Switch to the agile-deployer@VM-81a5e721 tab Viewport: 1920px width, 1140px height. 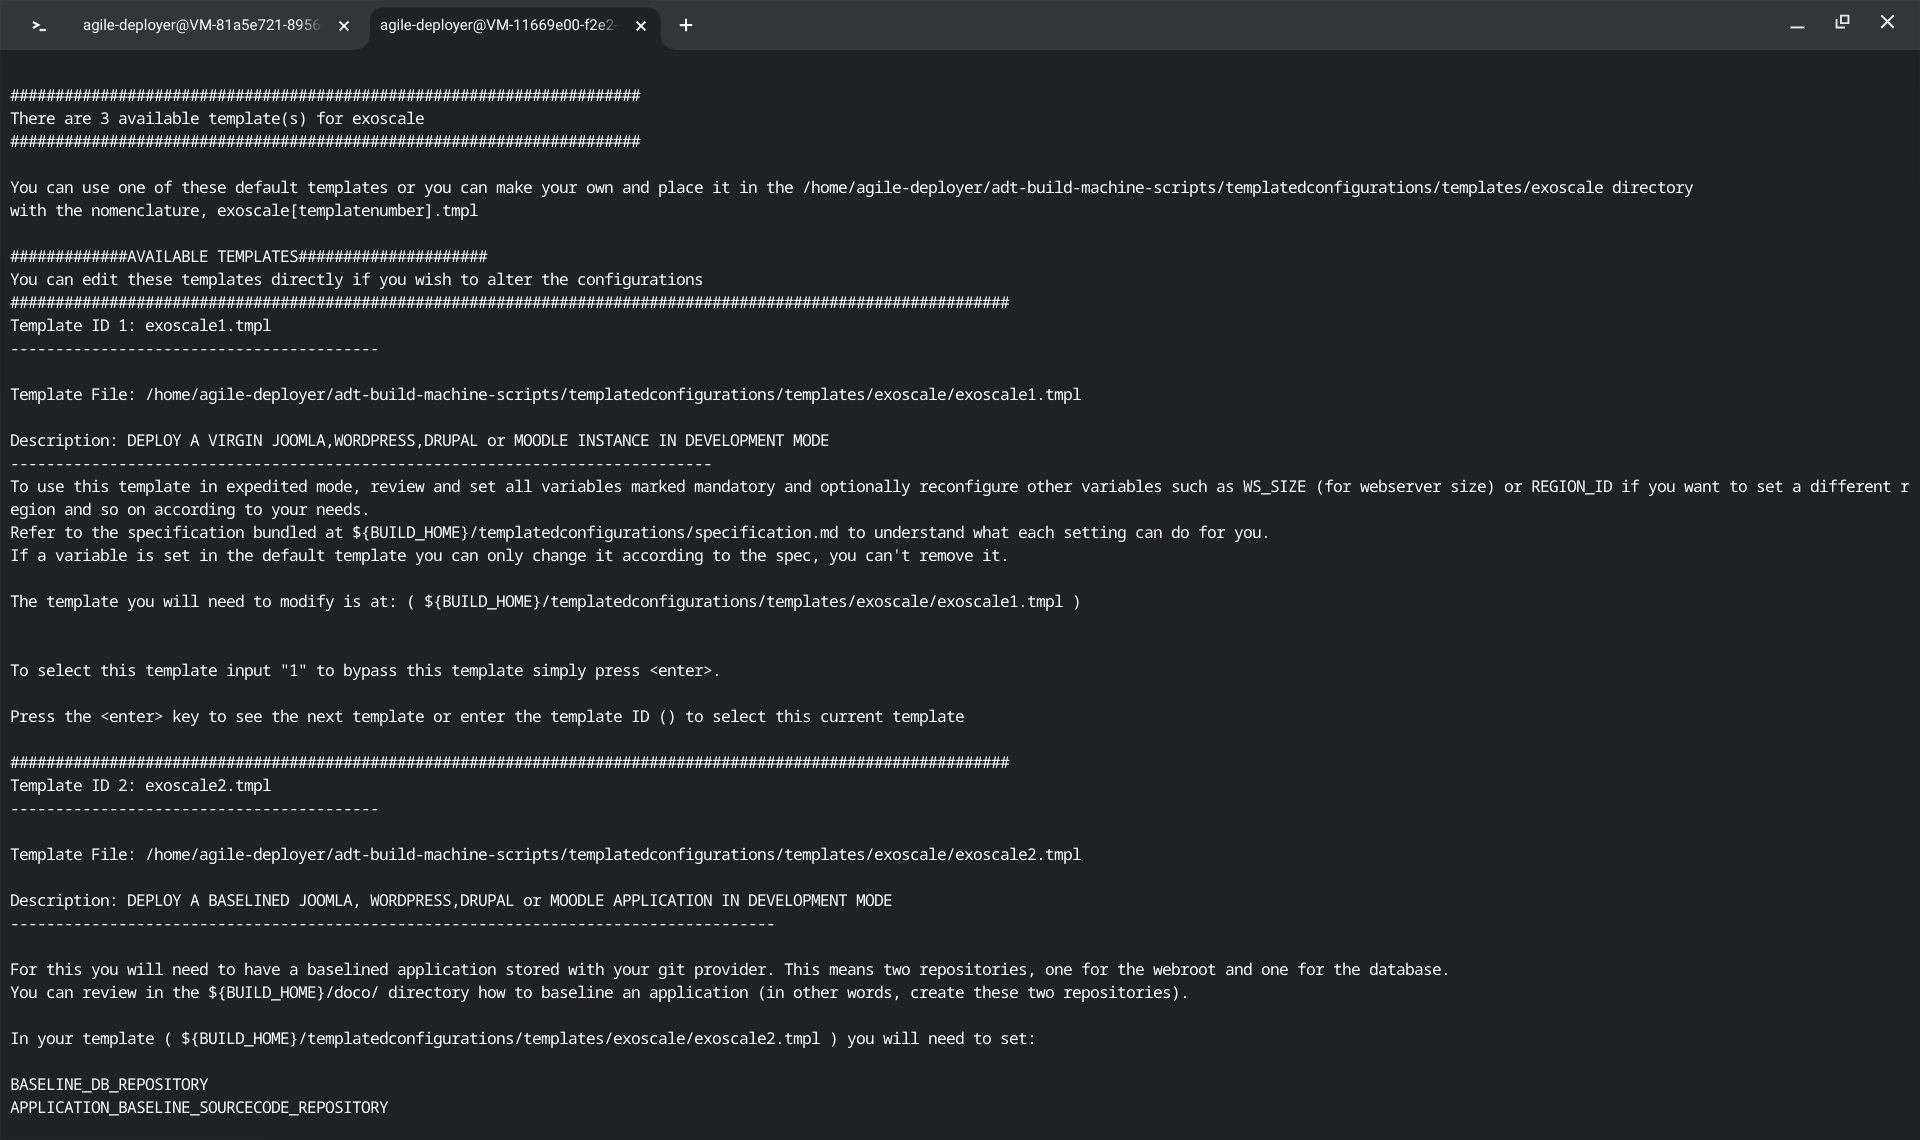201,26
